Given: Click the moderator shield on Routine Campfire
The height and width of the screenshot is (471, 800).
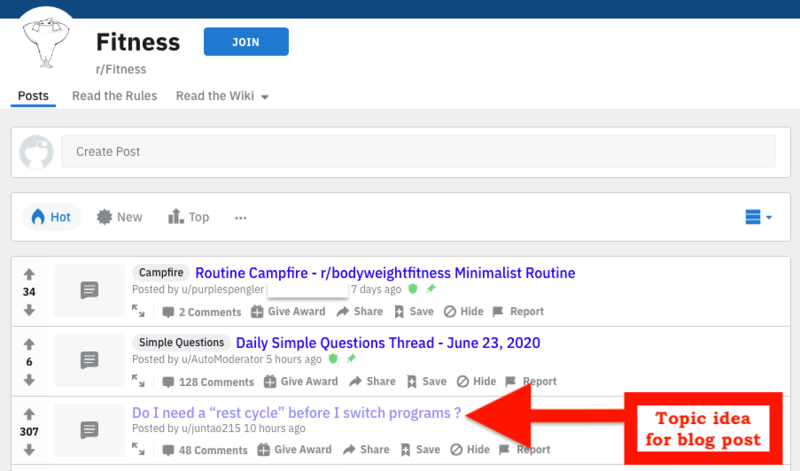Looking at the screenshot, I should coord(413,289).
